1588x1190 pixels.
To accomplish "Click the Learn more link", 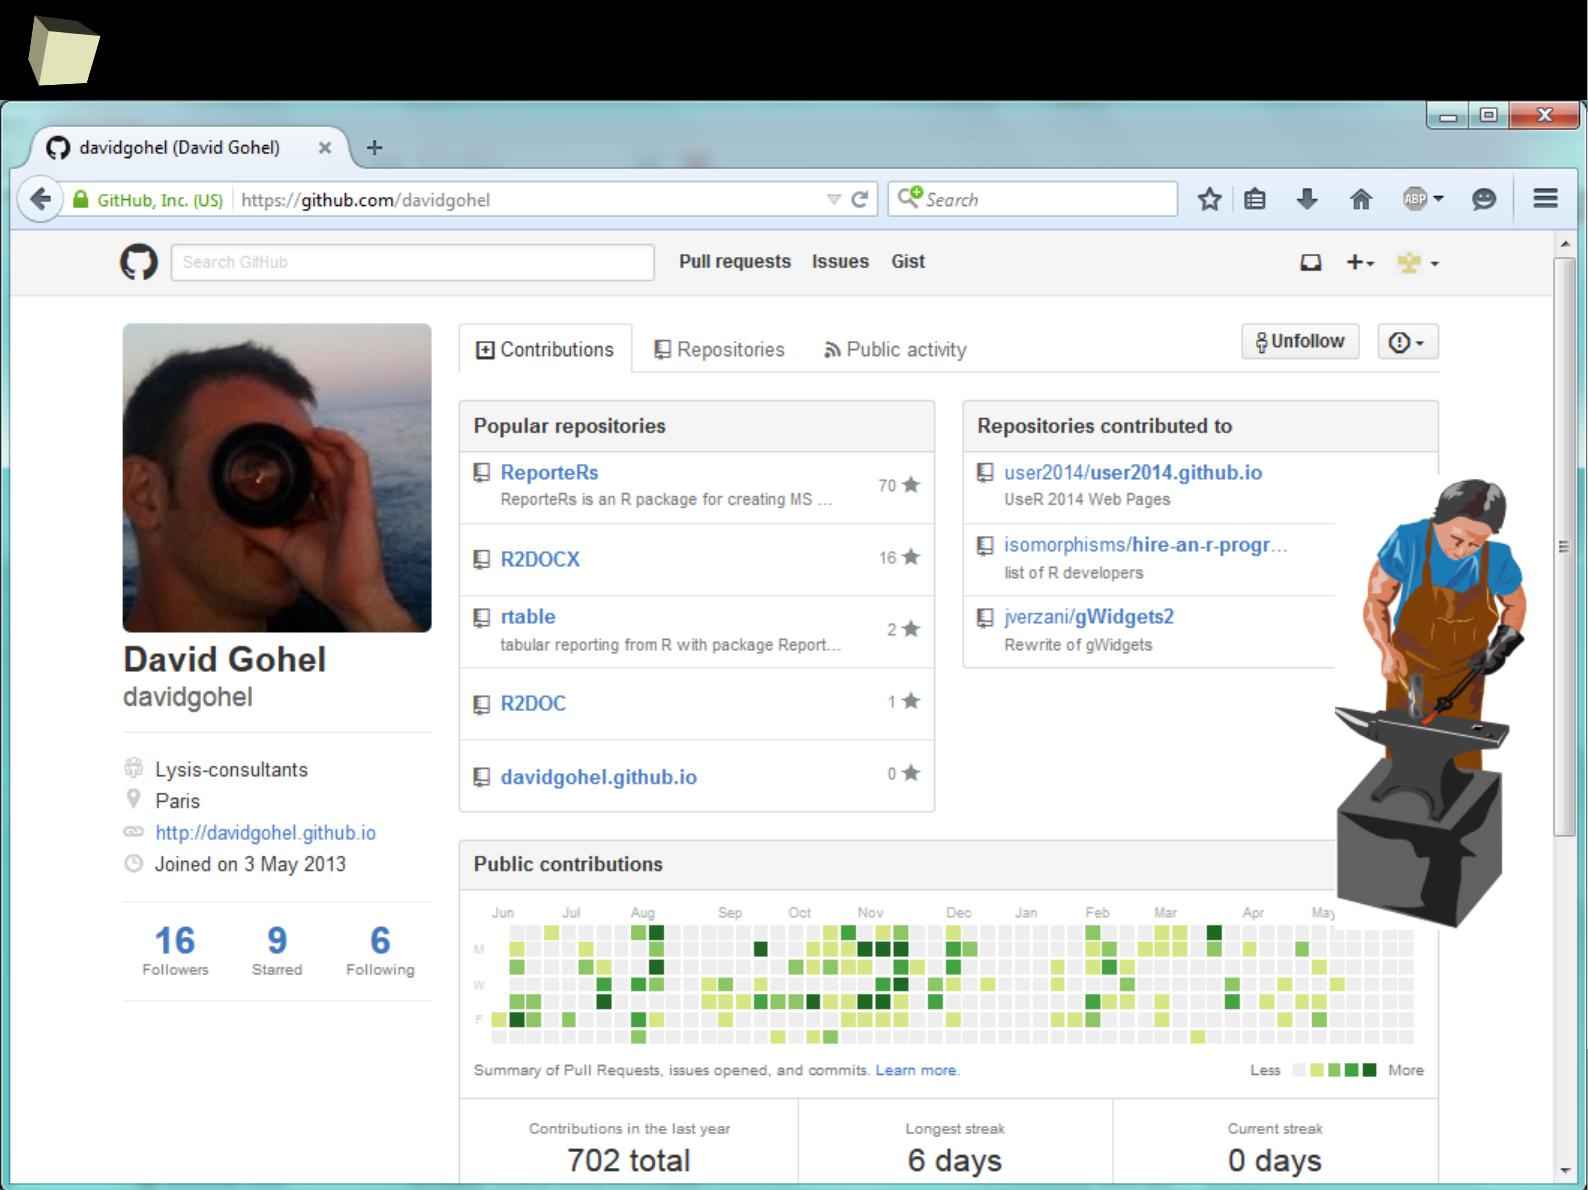I will [x=916, y=1070].
